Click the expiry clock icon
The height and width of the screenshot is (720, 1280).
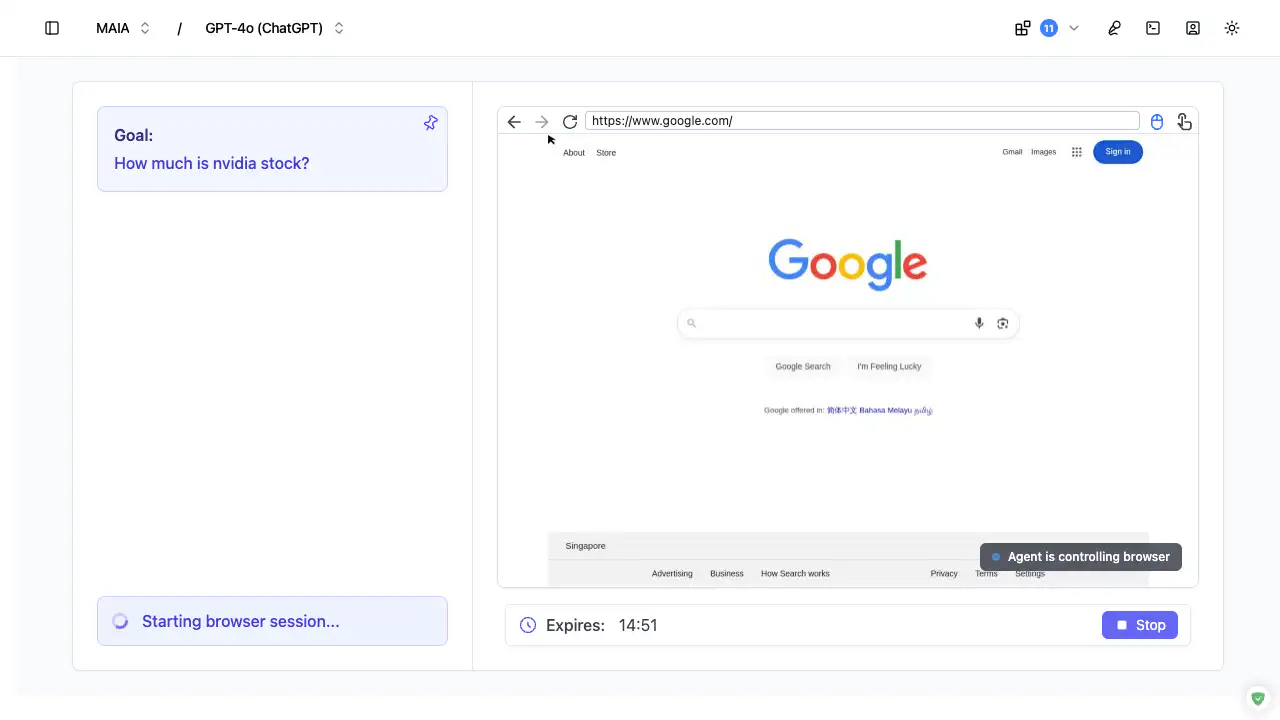(528, 625)
